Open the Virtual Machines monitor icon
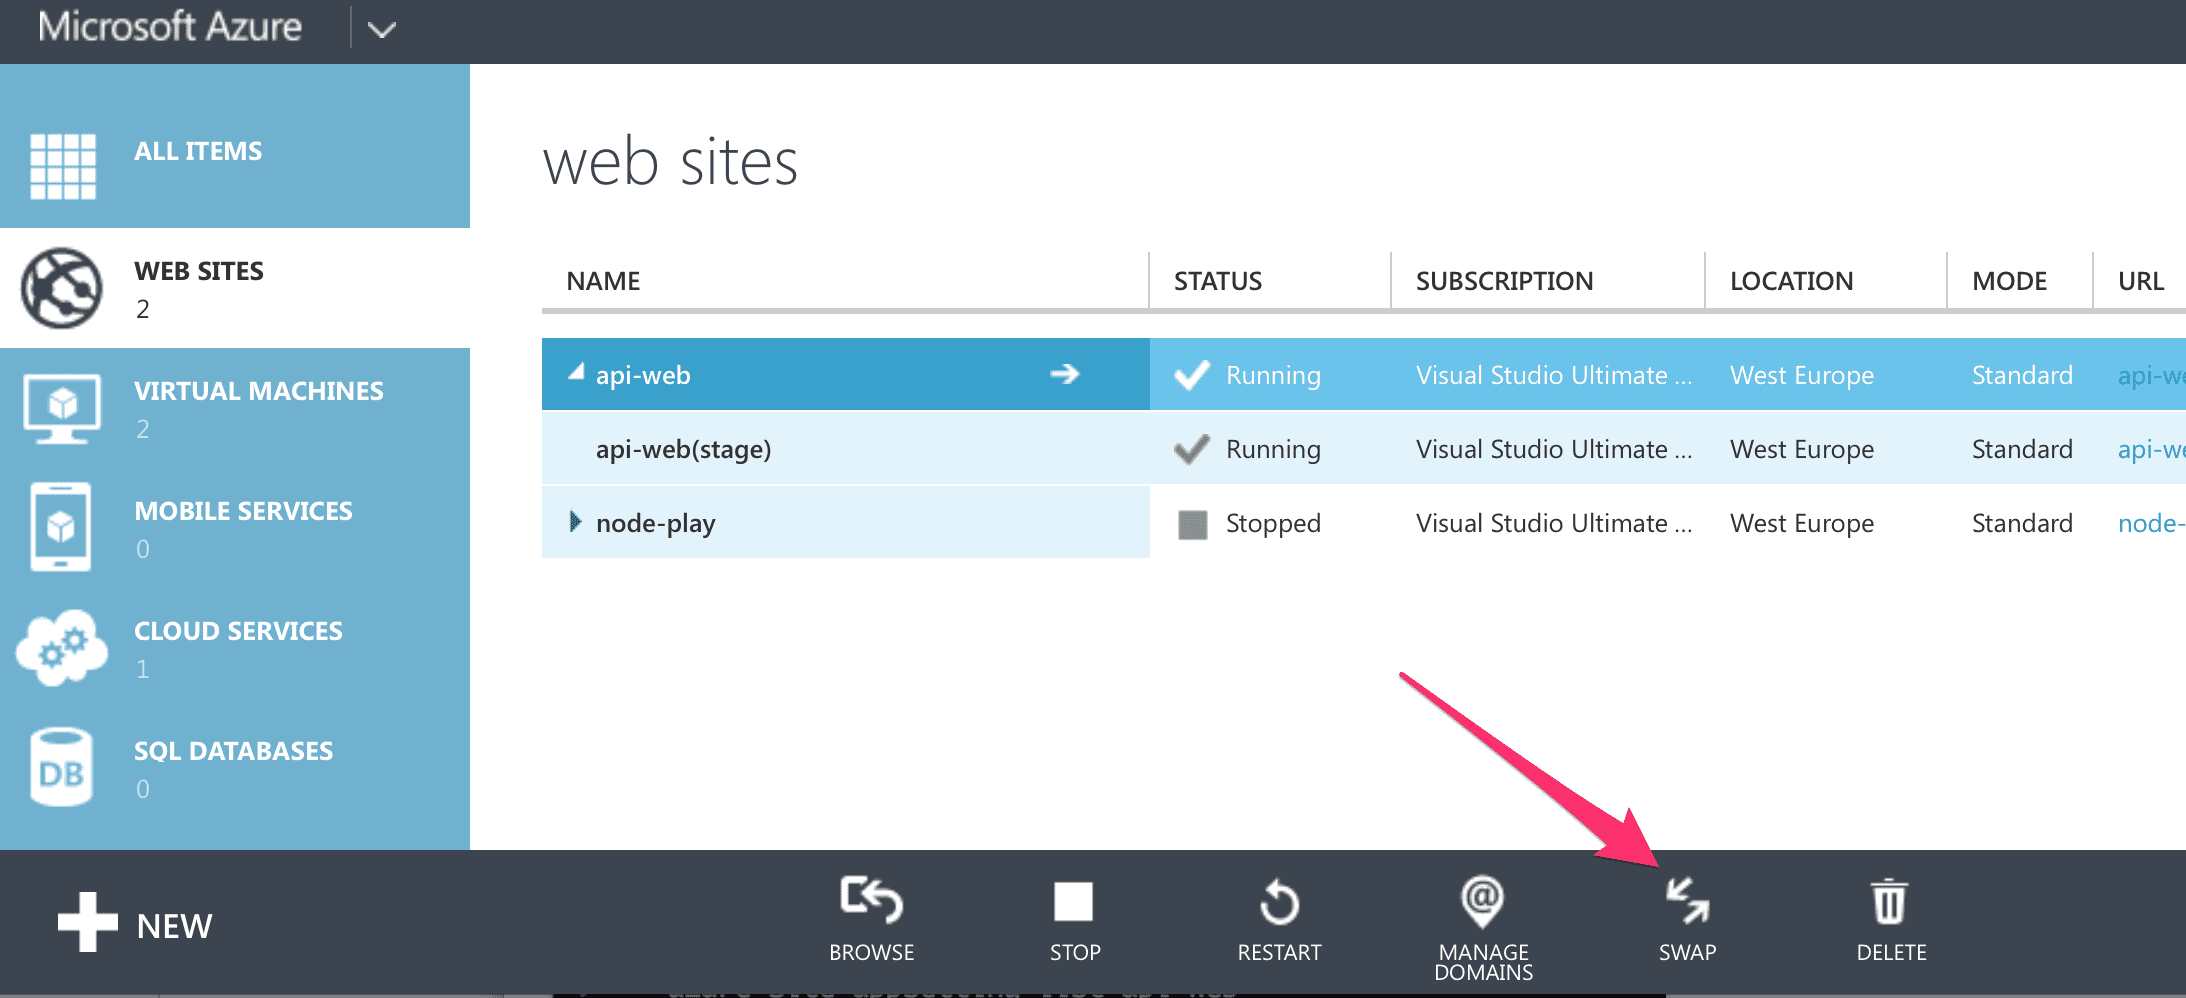Image resolution: width=2186 pixels, height=998 pixels. (x=62, y=408)
